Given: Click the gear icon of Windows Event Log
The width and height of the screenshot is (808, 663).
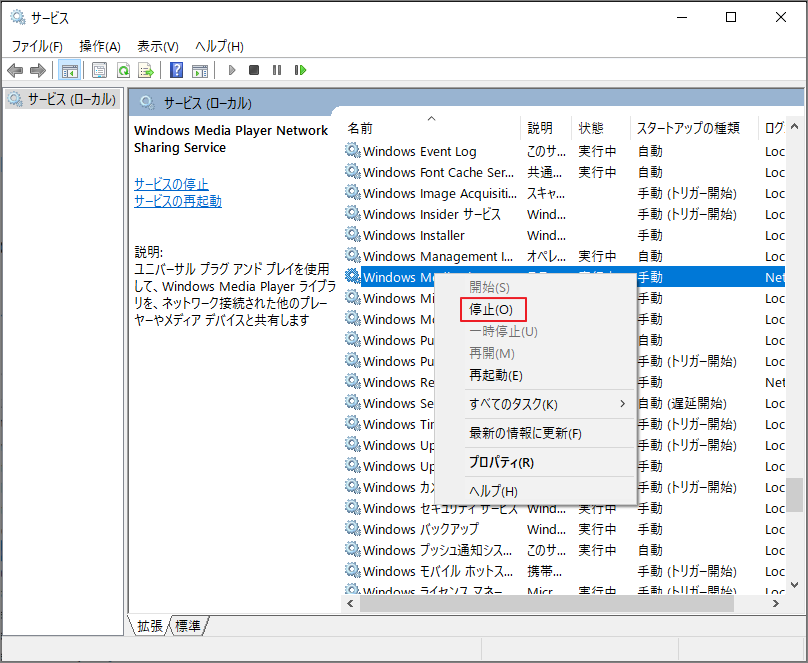Looking at the screenshot, I should pos(352,151).
